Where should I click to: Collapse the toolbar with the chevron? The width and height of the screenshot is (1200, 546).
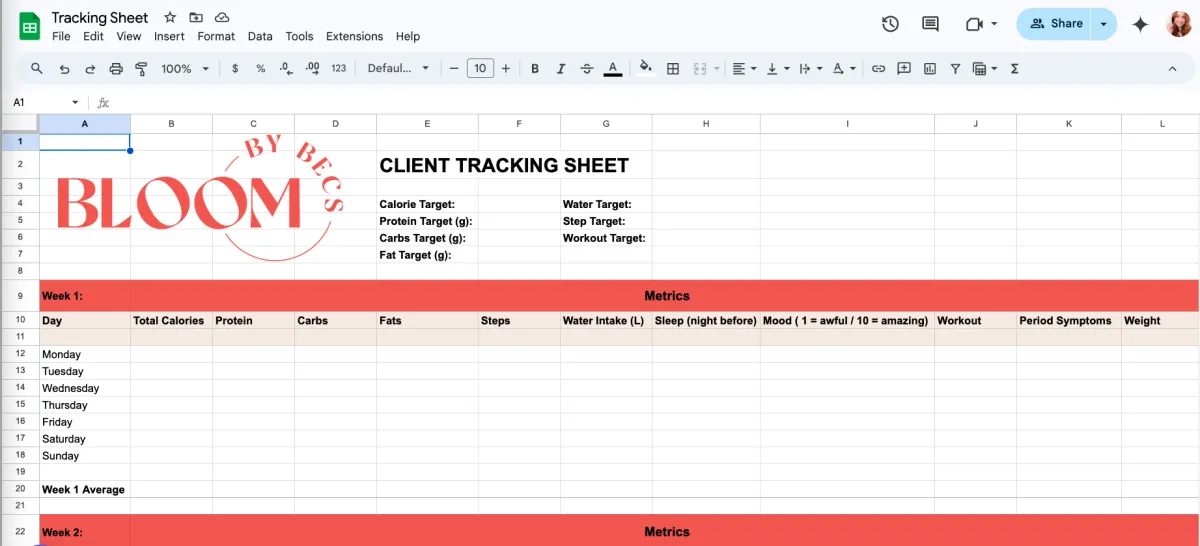1173,69
